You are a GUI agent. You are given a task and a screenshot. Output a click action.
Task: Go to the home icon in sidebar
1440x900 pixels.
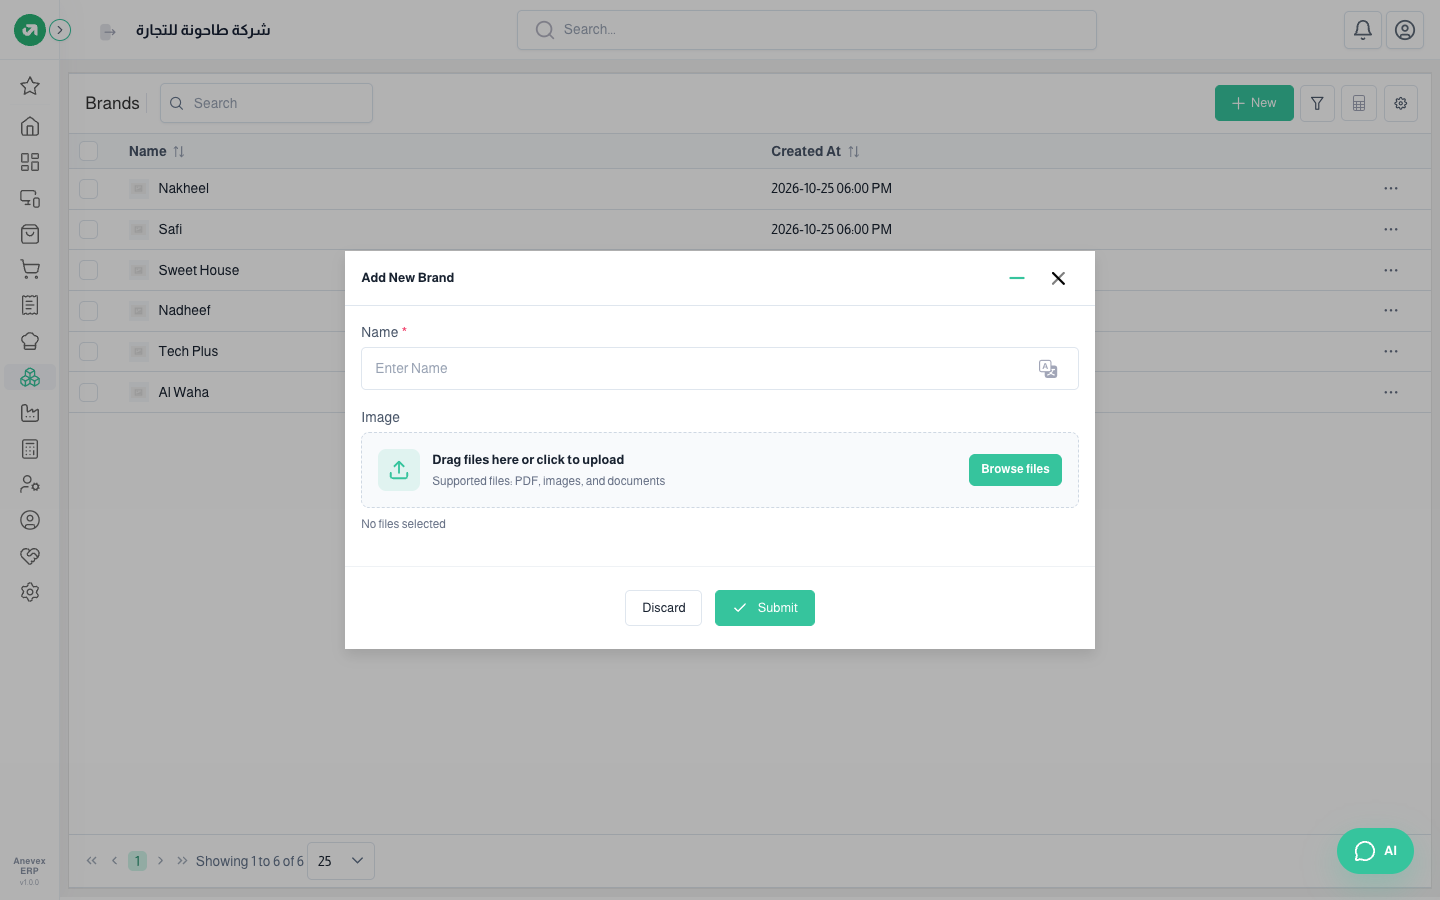30,126
